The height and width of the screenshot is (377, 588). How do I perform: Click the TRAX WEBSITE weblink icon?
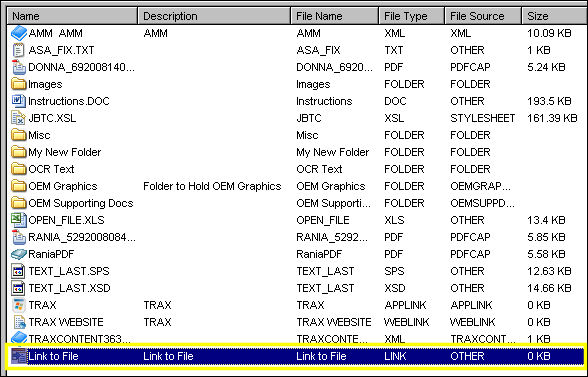pos(19,322)
